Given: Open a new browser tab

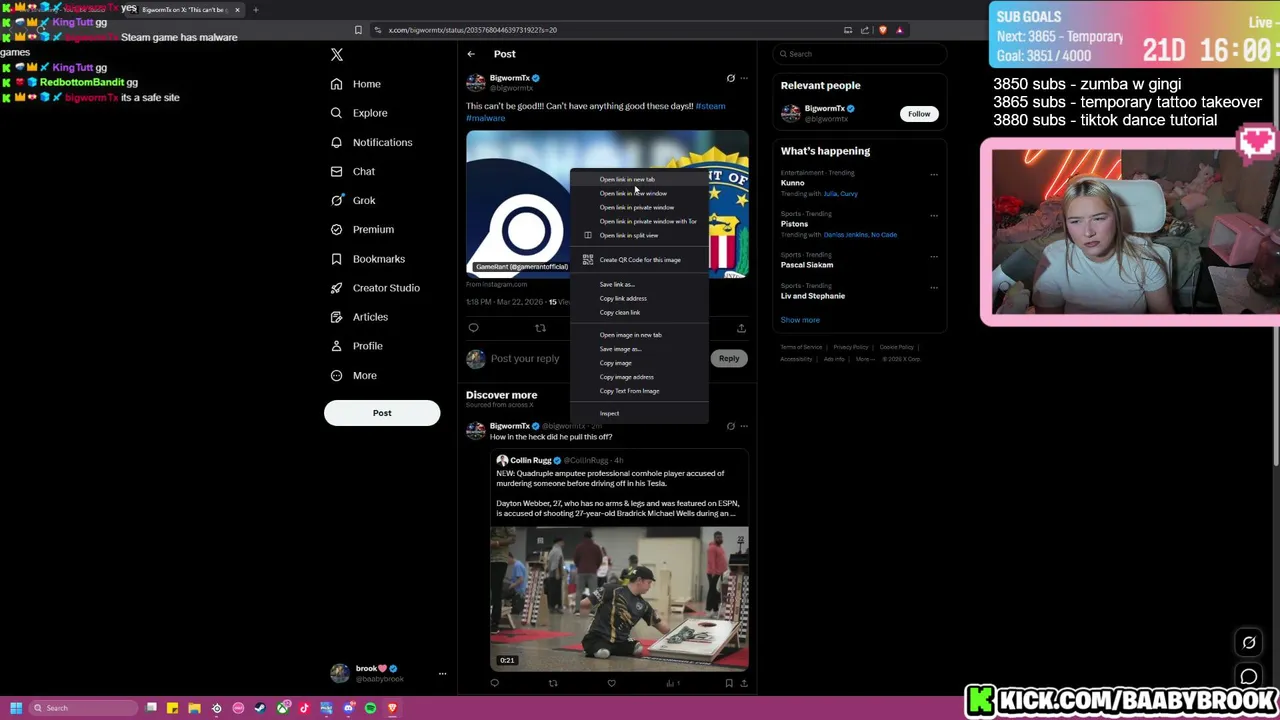Looking at the screenshot, I should click(x=255, y=10).
